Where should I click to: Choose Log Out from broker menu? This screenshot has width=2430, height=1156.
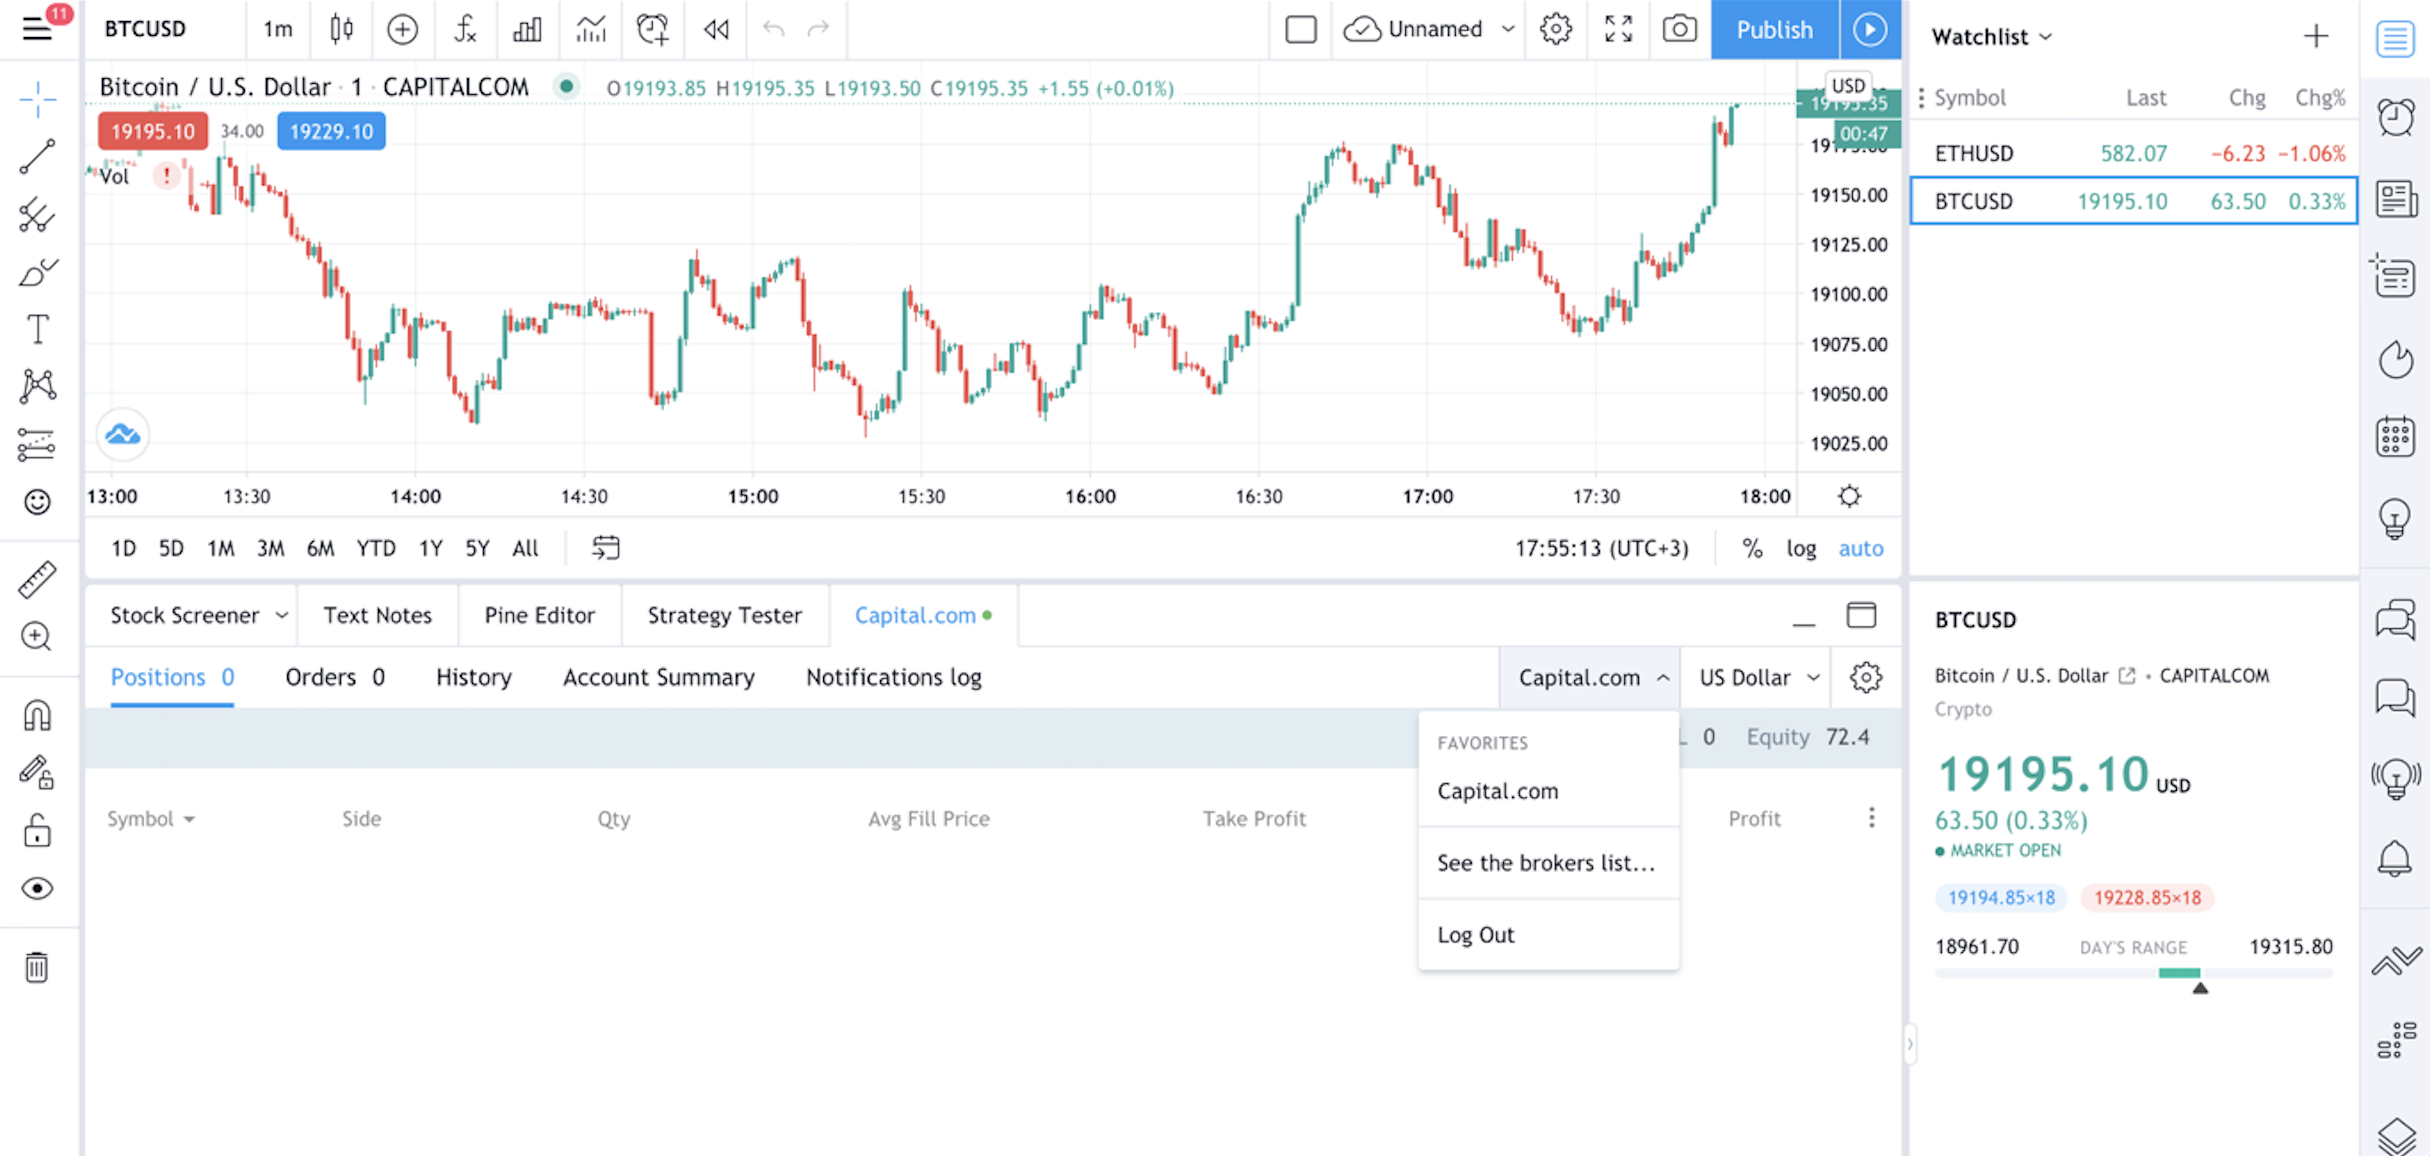pos(1475,935)
